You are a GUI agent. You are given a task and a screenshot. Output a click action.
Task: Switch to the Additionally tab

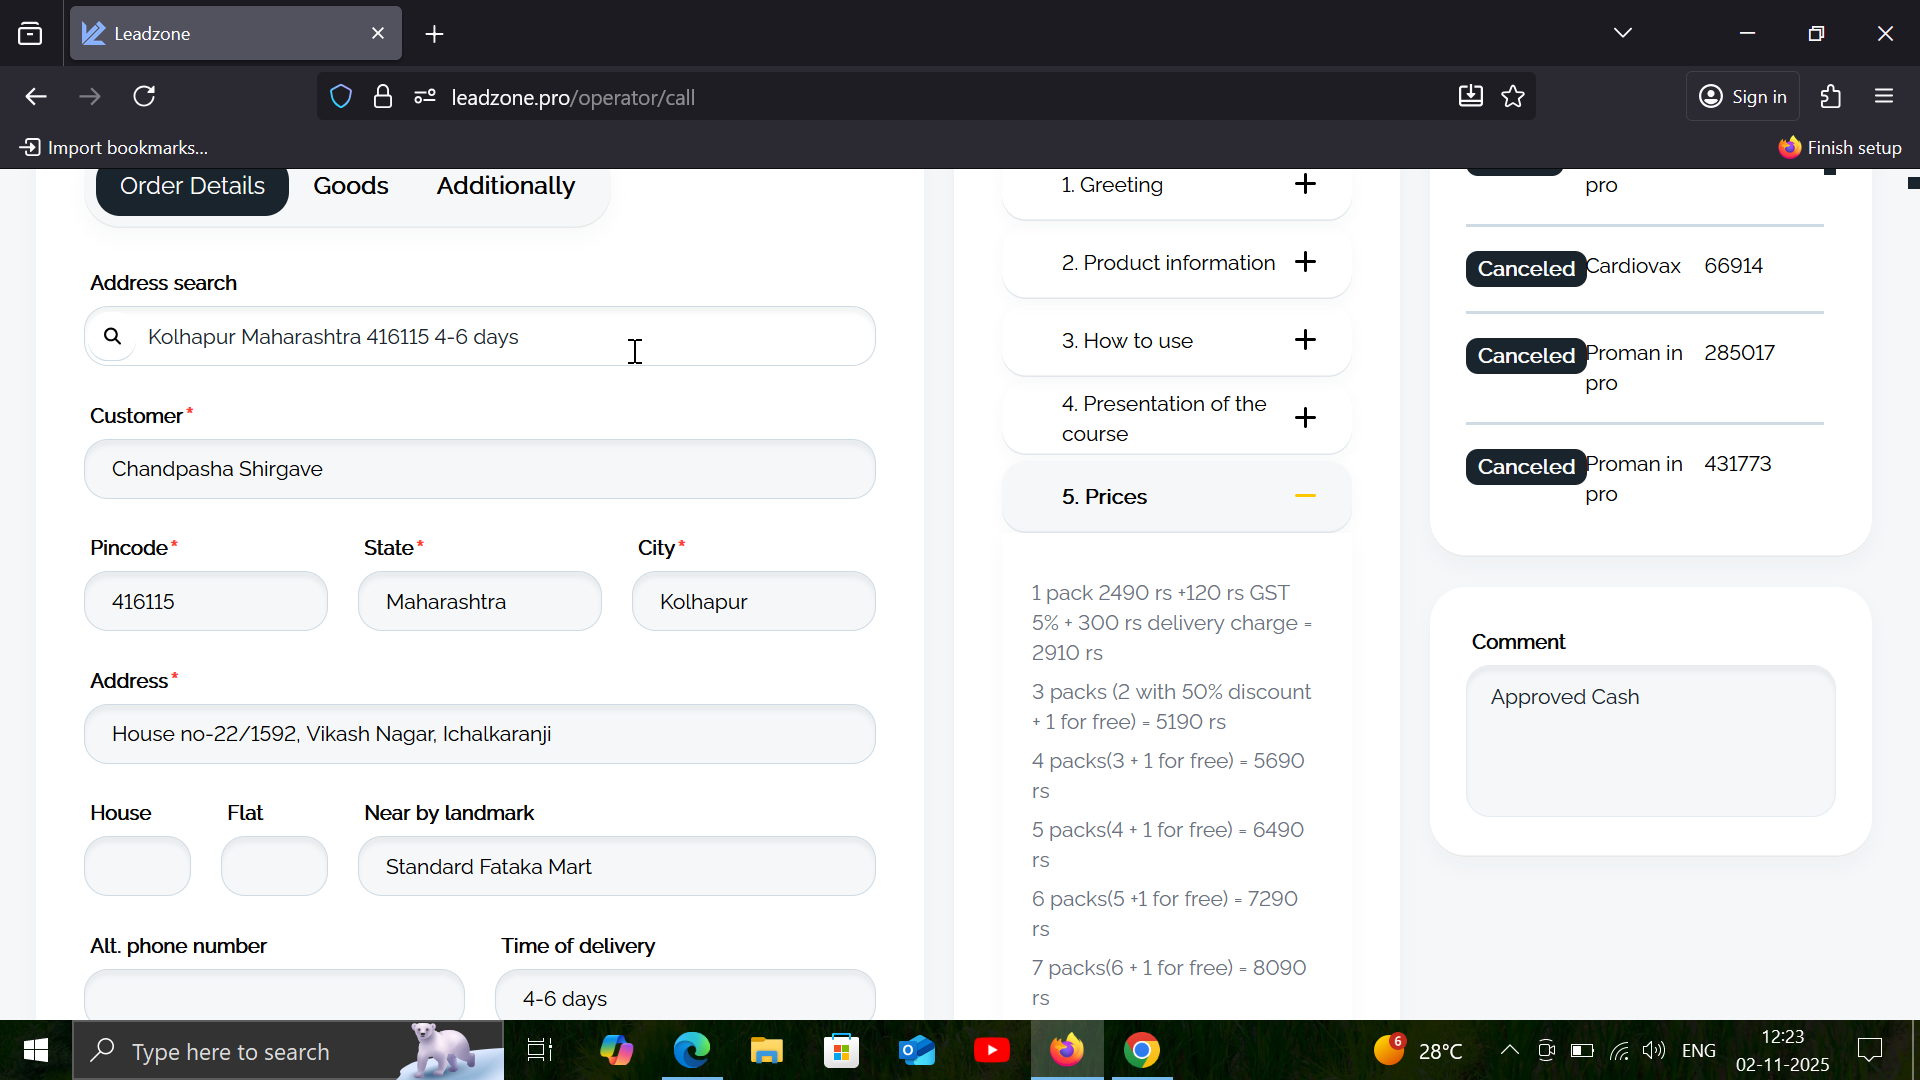[x=505, y=186]
